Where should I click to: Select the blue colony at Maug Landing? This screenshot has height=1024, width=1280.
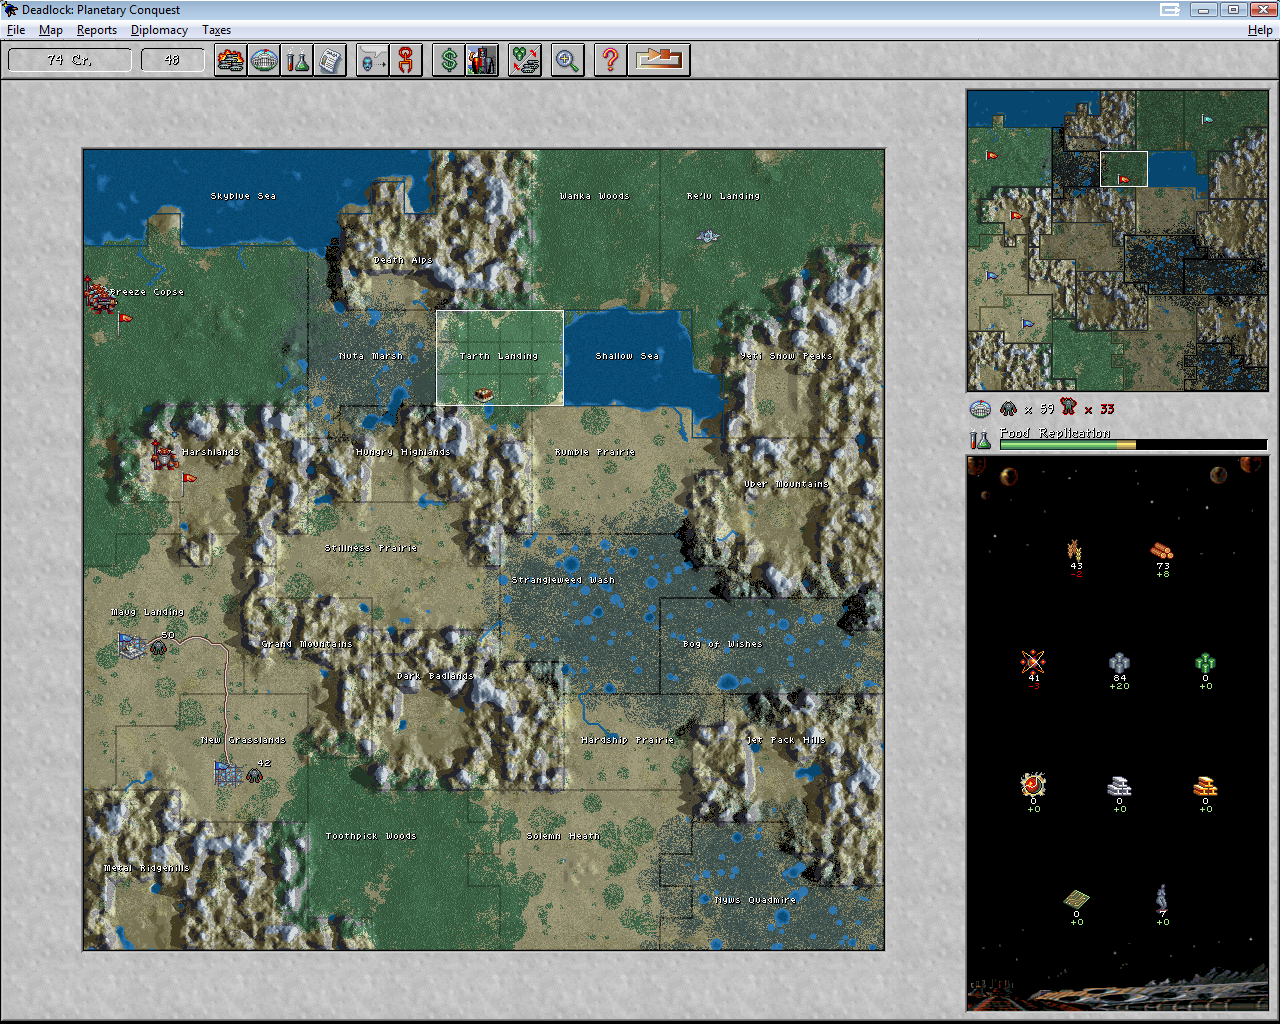[x=132, y=646]
